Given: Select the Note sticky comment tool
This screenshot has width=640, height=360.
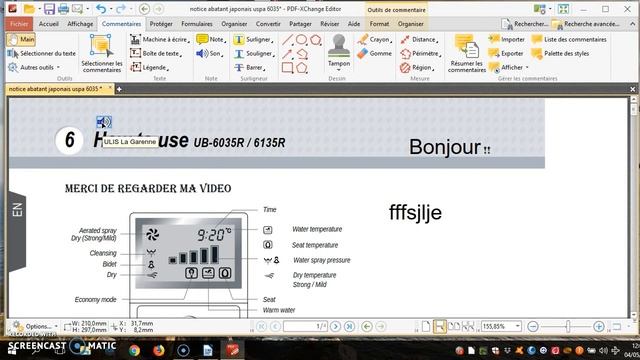Looking at the screenshot, I should [x=211, y=40].
